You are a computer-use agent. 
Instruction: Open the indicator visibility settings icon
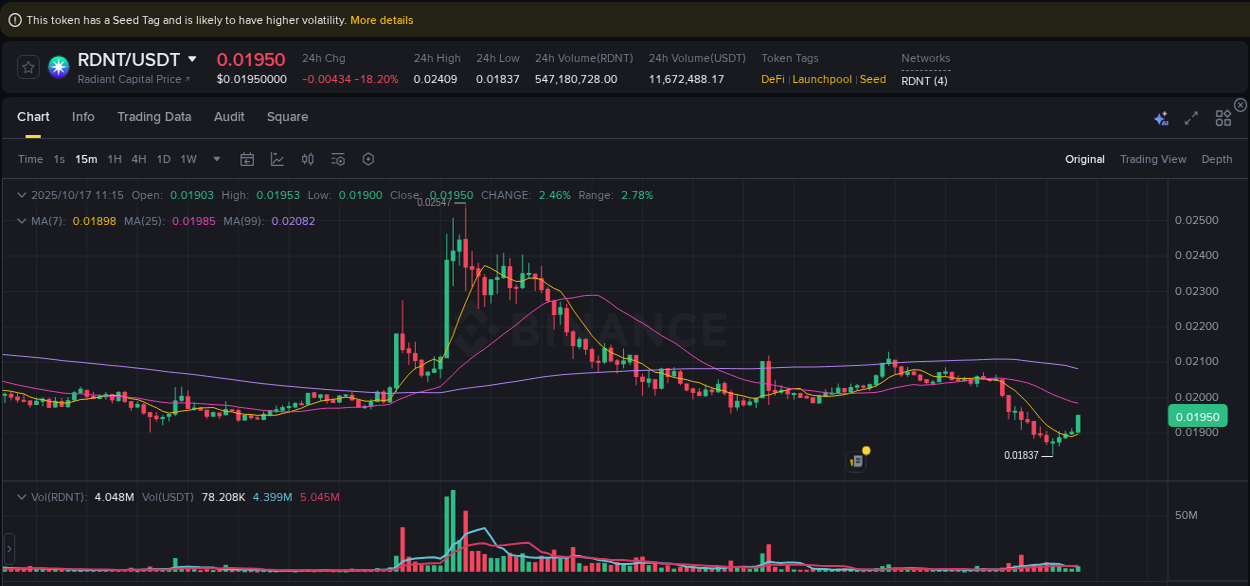[x=337, y=159]
